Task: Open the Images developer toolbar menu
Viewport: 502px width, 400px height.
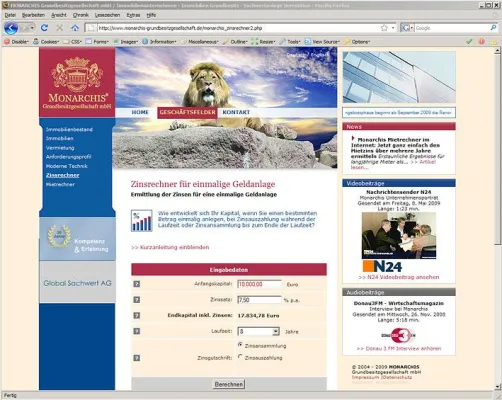Action: click(x=125, y=42)
